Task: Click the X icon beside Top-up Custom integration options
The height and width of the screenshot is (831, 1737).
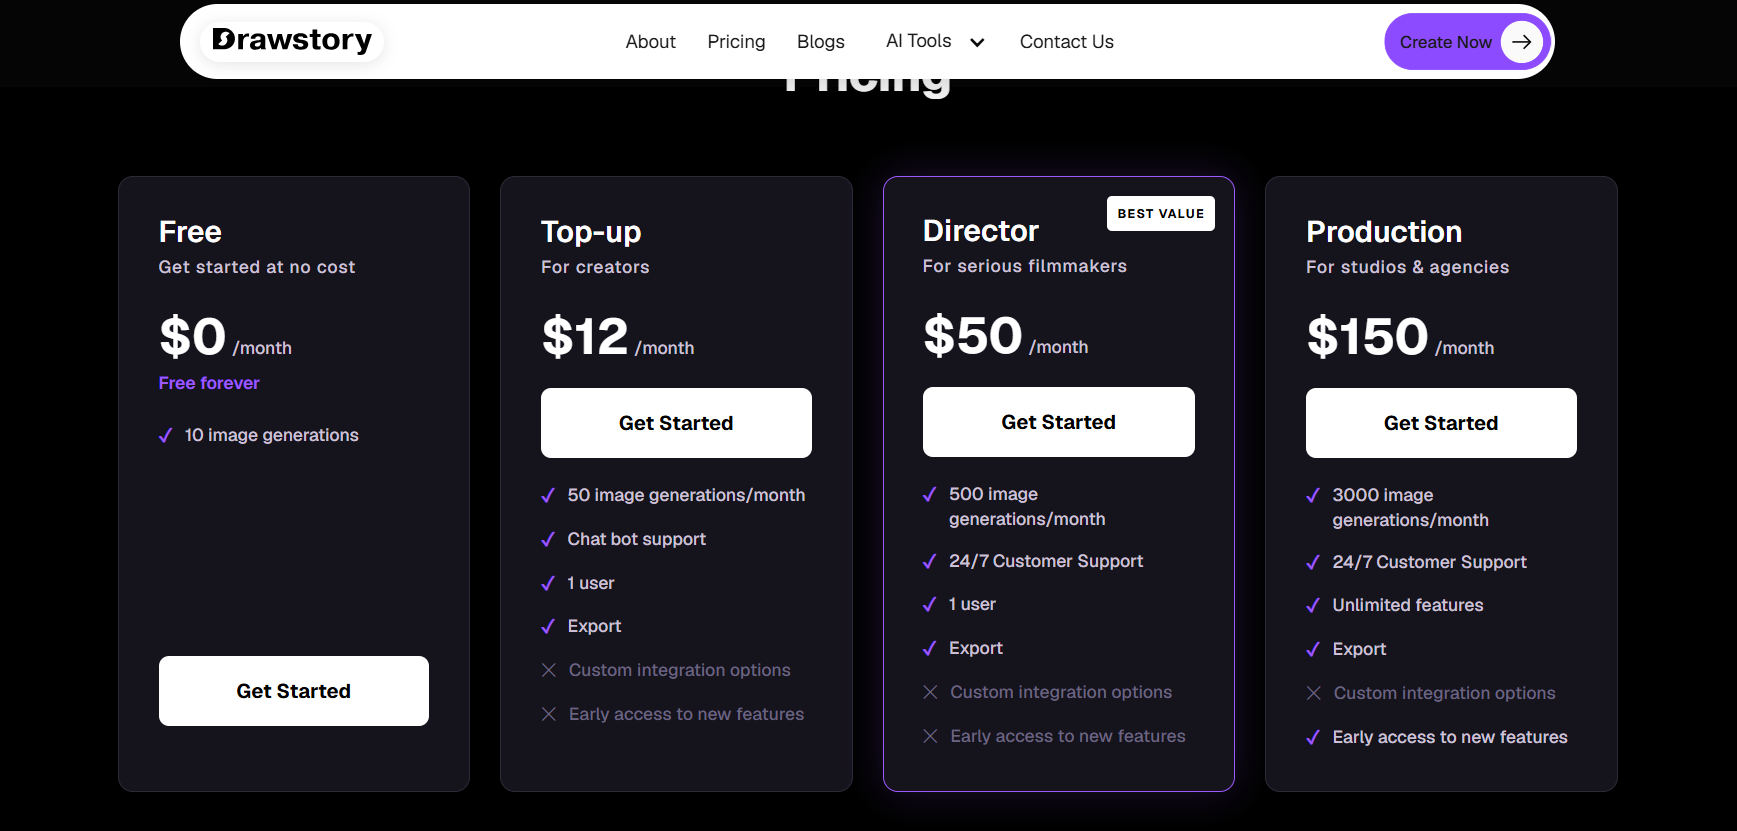Action: click(x=548, y=670)
